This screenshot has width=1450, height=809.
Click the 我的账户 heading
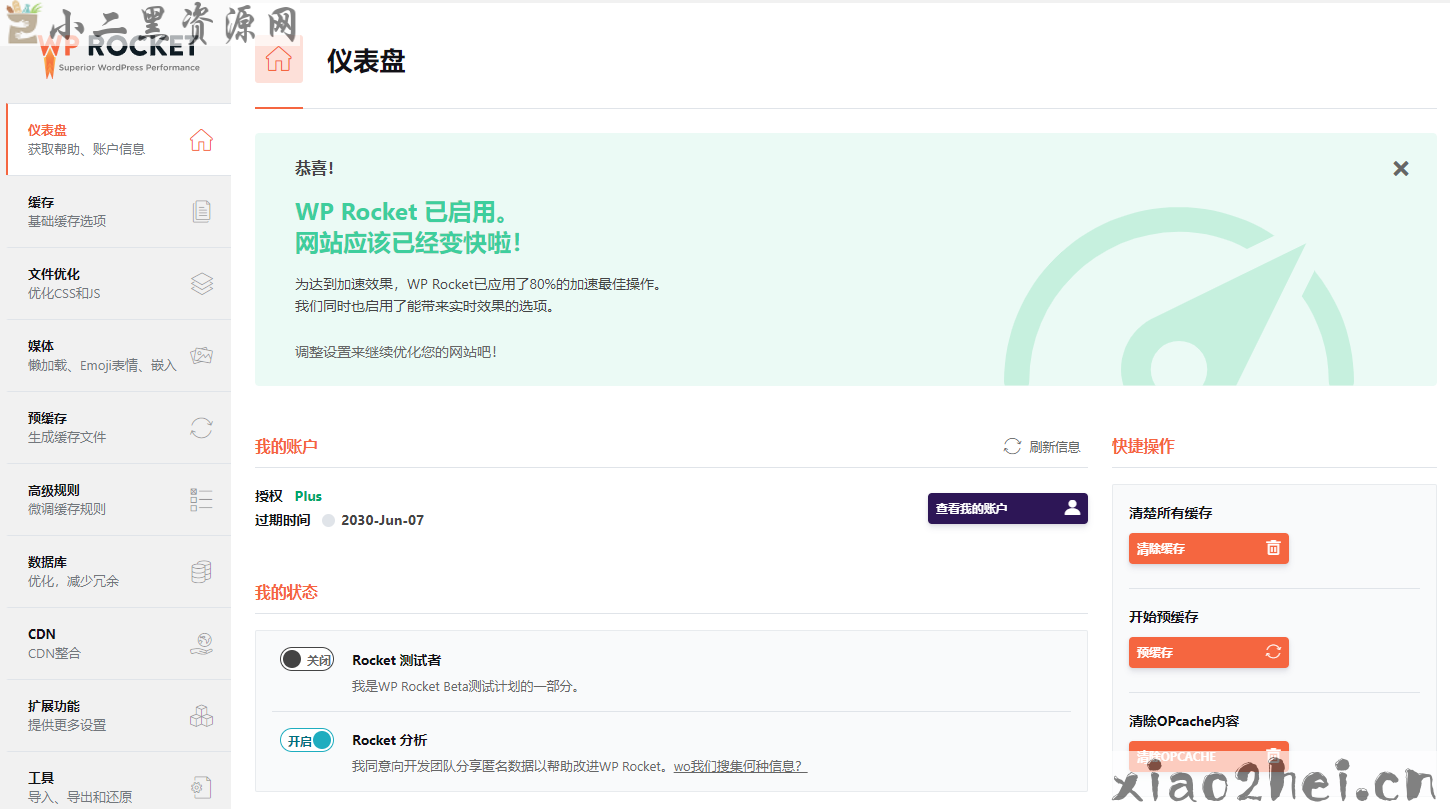click(x=286, y=446)
